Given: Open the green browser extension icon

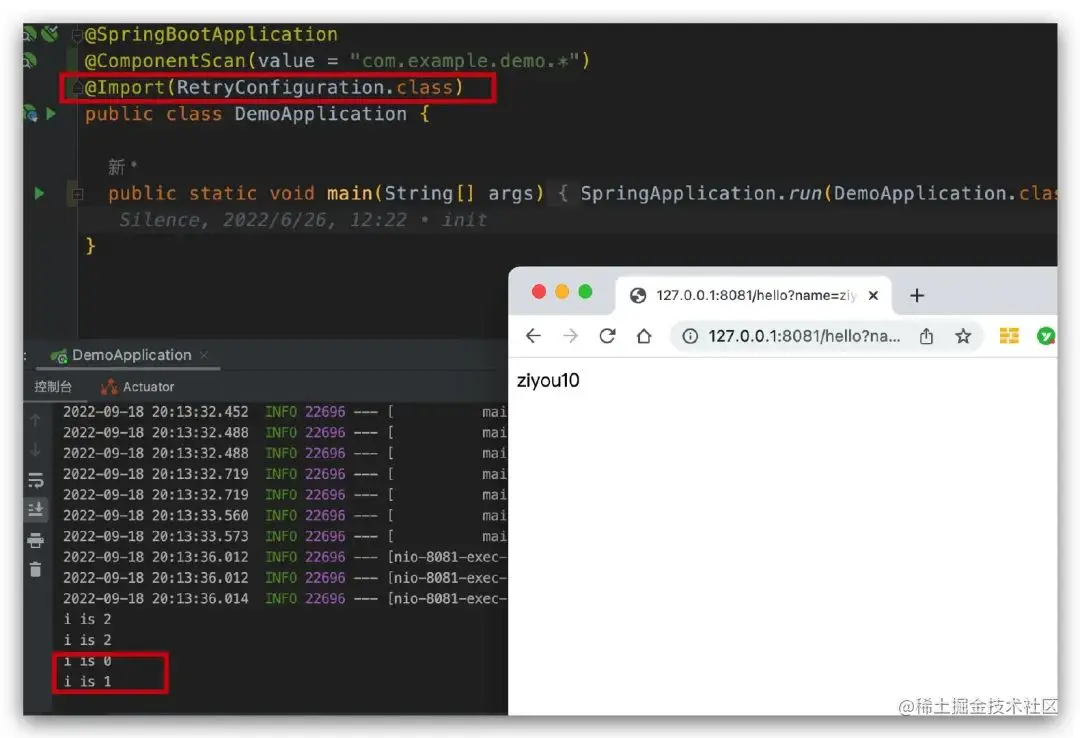Looking at the screenshot, I should (1046, 336).
